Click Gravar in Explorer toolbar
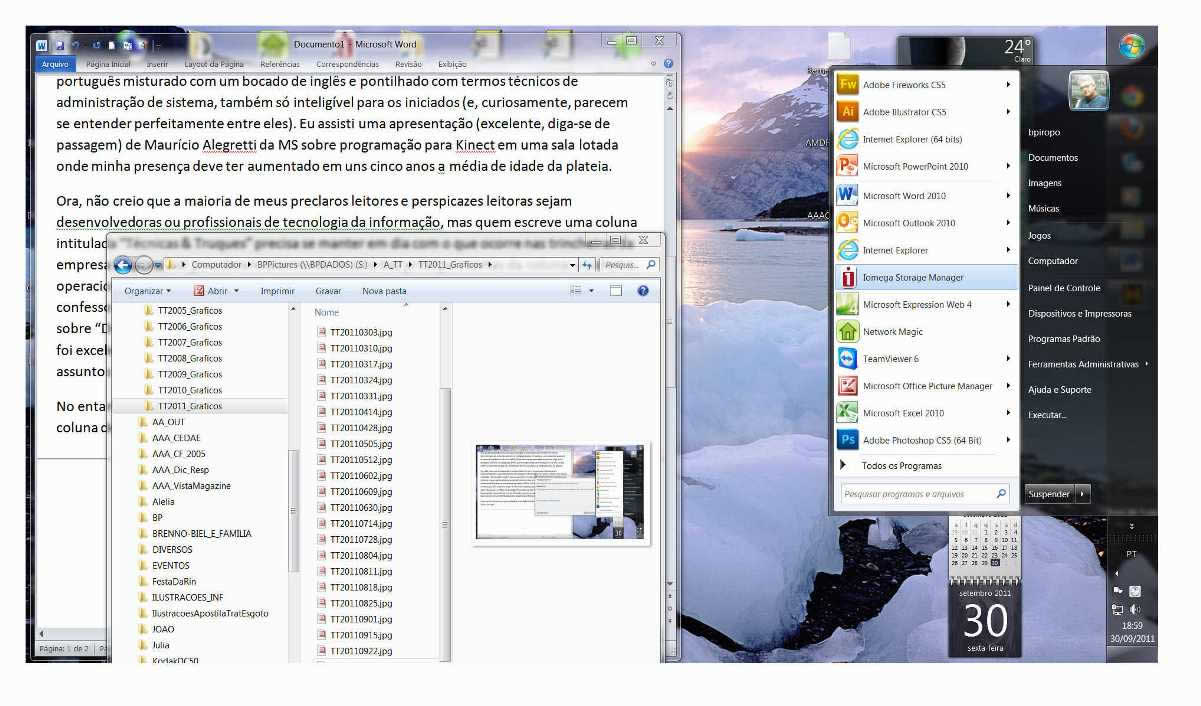 [x=328, y=291]
